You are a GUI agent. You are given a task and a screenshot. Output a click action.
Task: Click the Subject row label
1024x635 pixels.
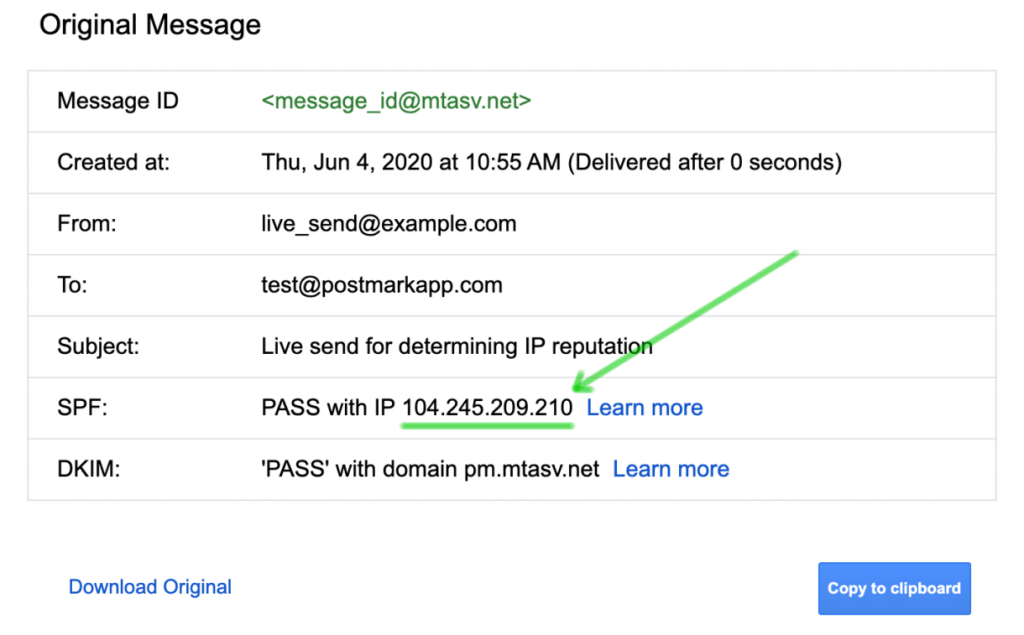[99, 346]
